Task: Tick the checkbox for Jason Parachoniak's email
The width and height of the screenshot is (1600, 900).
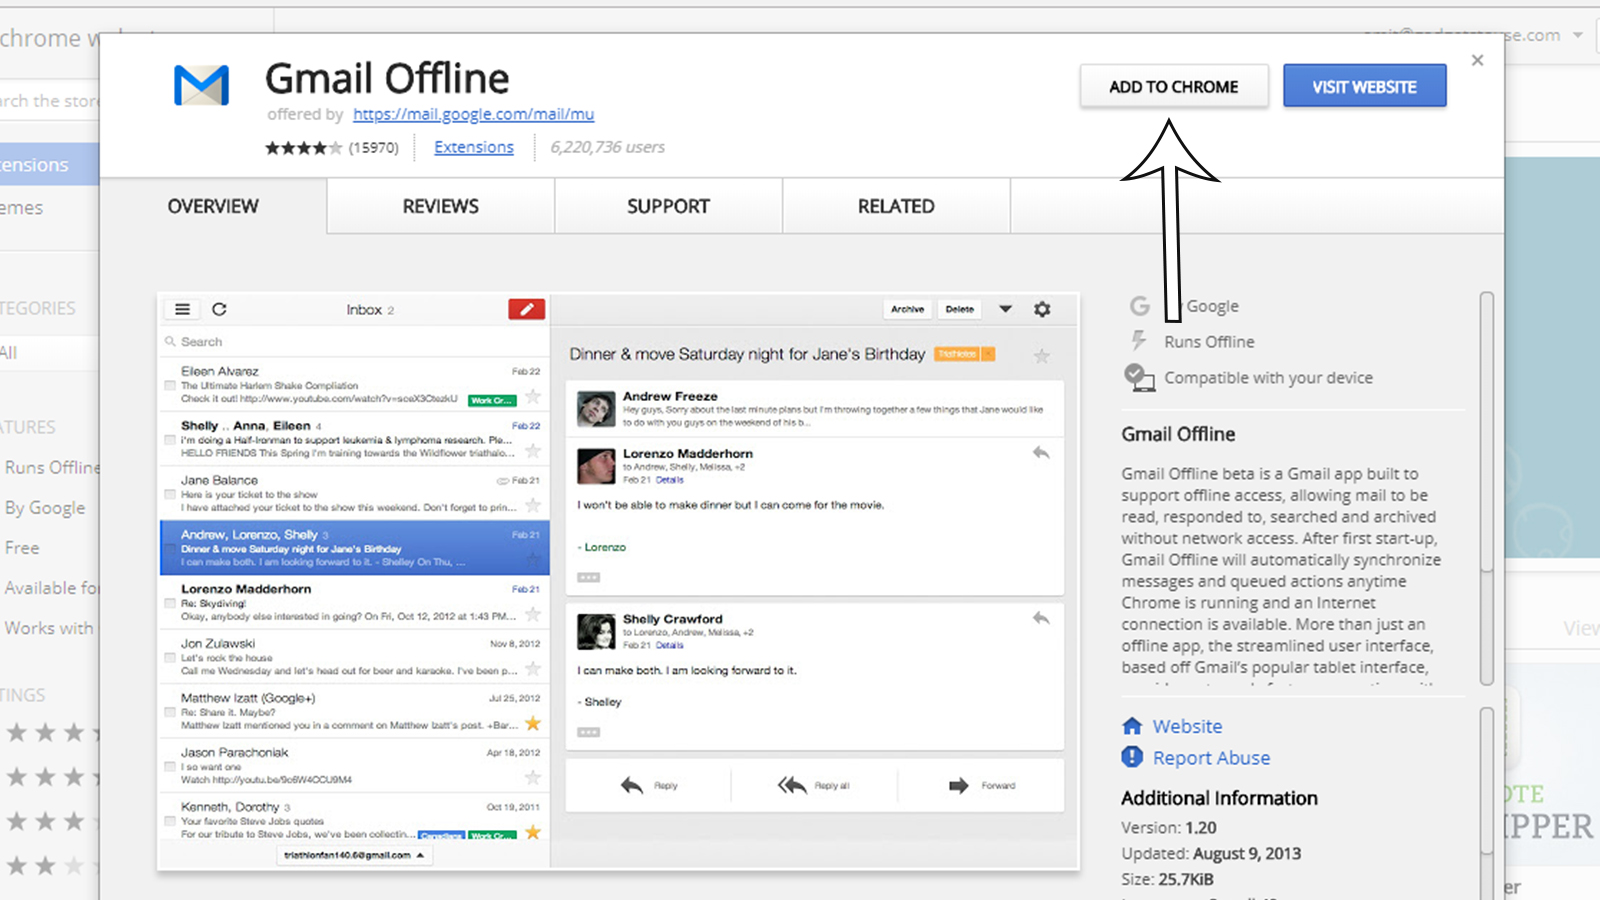Action: click(x=170, y=767)
